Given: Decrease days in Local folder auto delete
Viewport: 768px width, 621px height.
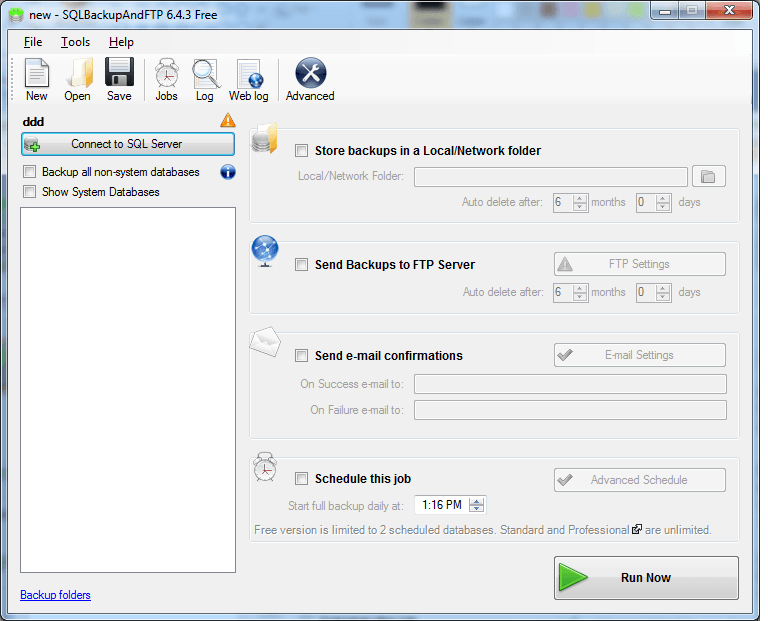Looking at the screenshot, I should 663,206.
